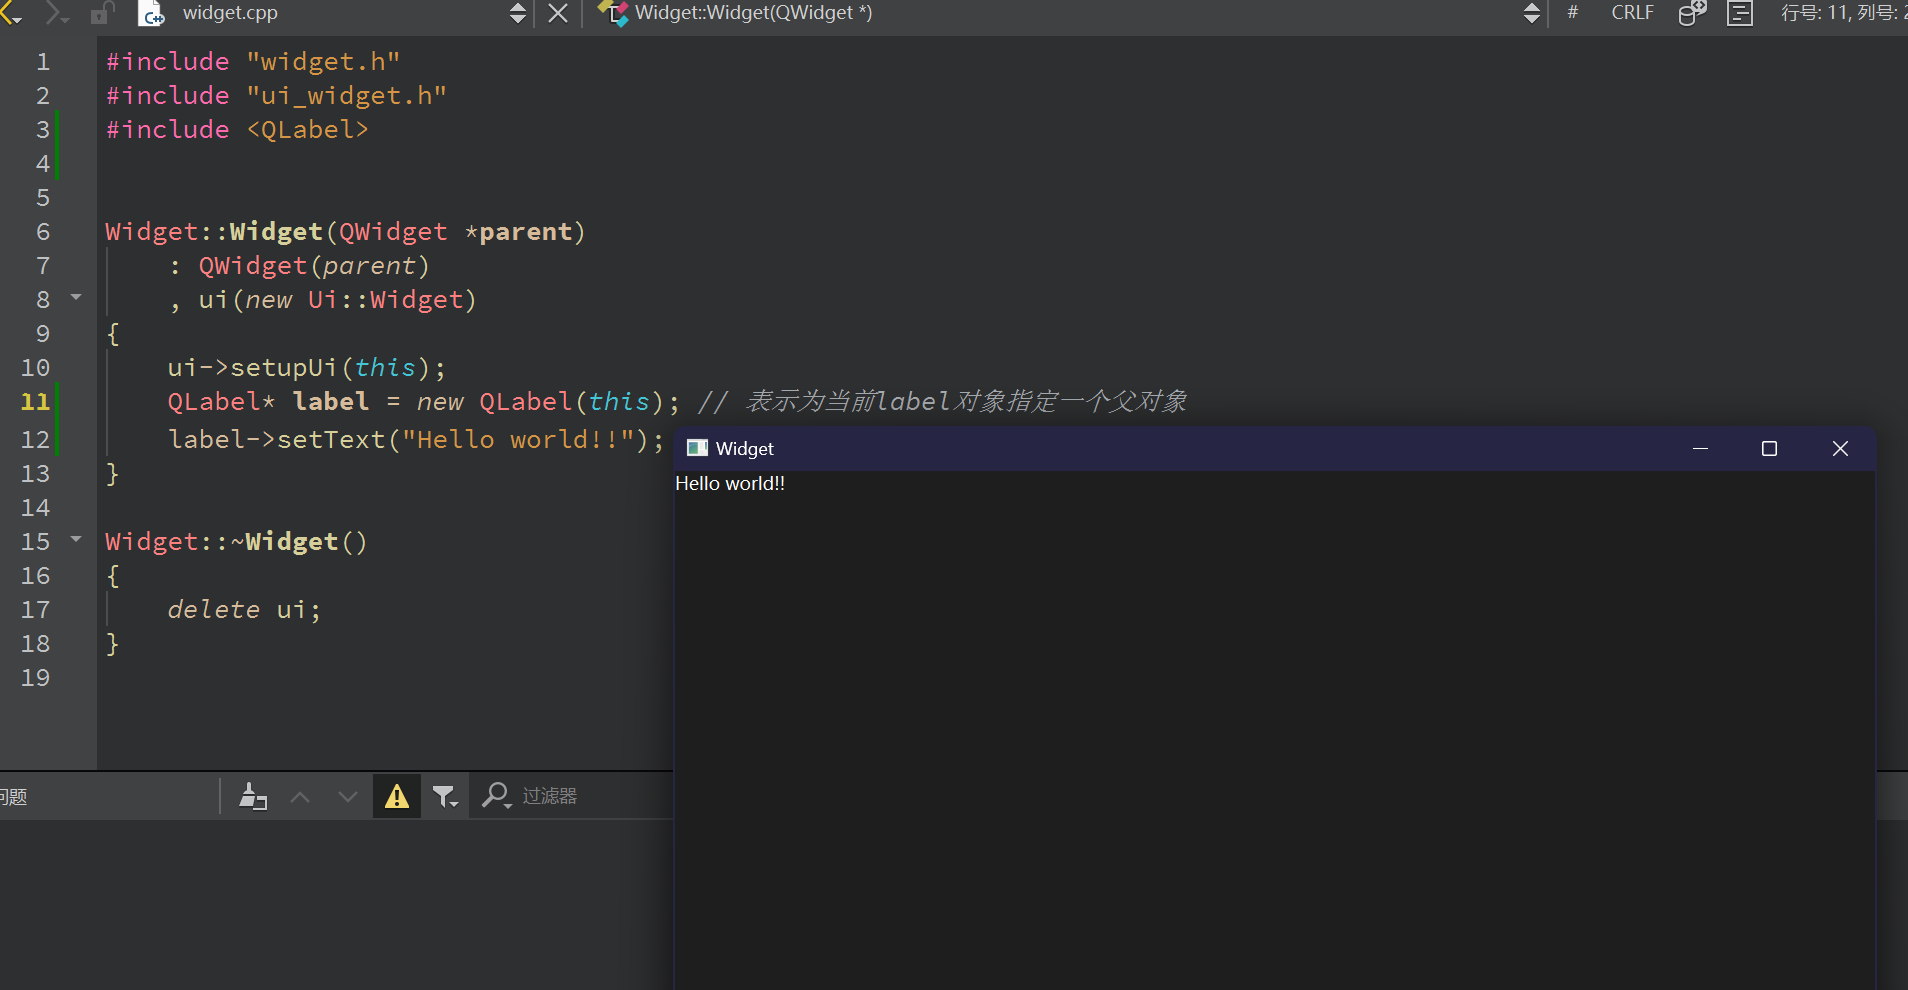Close the widget.cpp document
Image resolution: width=1908 pixels, height=990 pixels.
(x=558, y=13)
